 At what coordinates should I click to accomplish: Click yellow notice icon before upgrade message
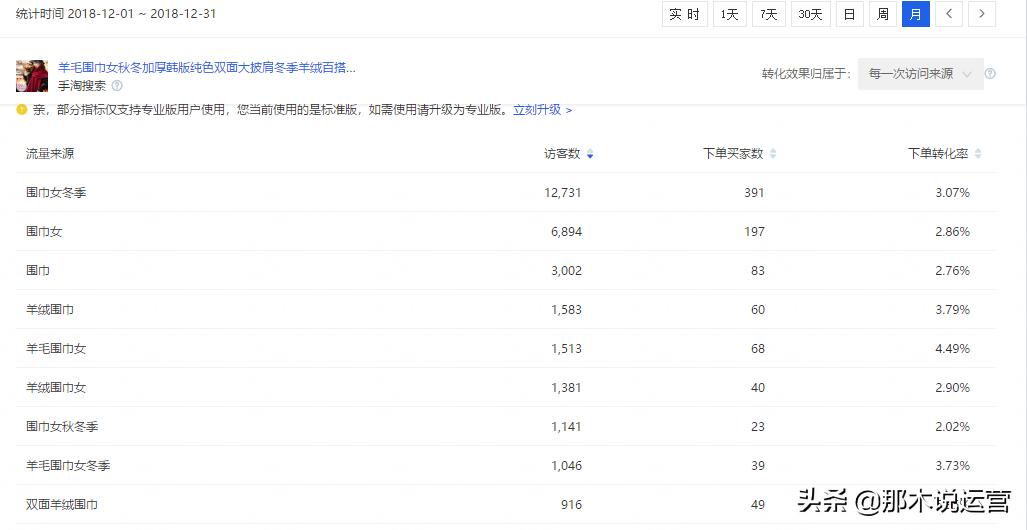(x=22, y=109)
